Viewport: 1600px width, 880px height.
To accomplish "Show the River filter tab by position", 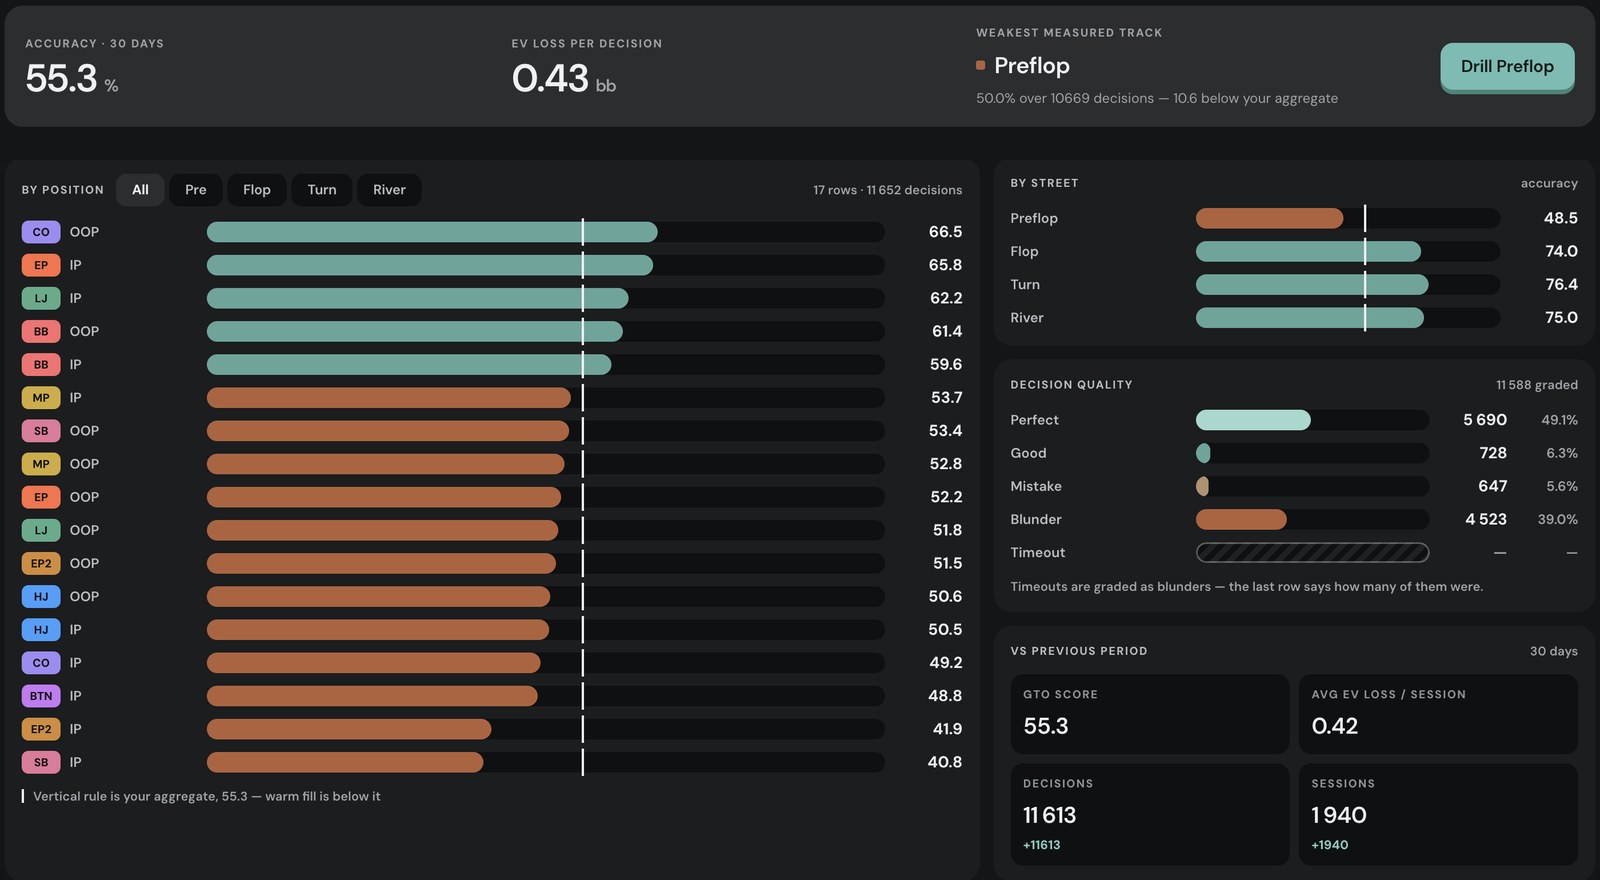I will (x=389, y=190).
